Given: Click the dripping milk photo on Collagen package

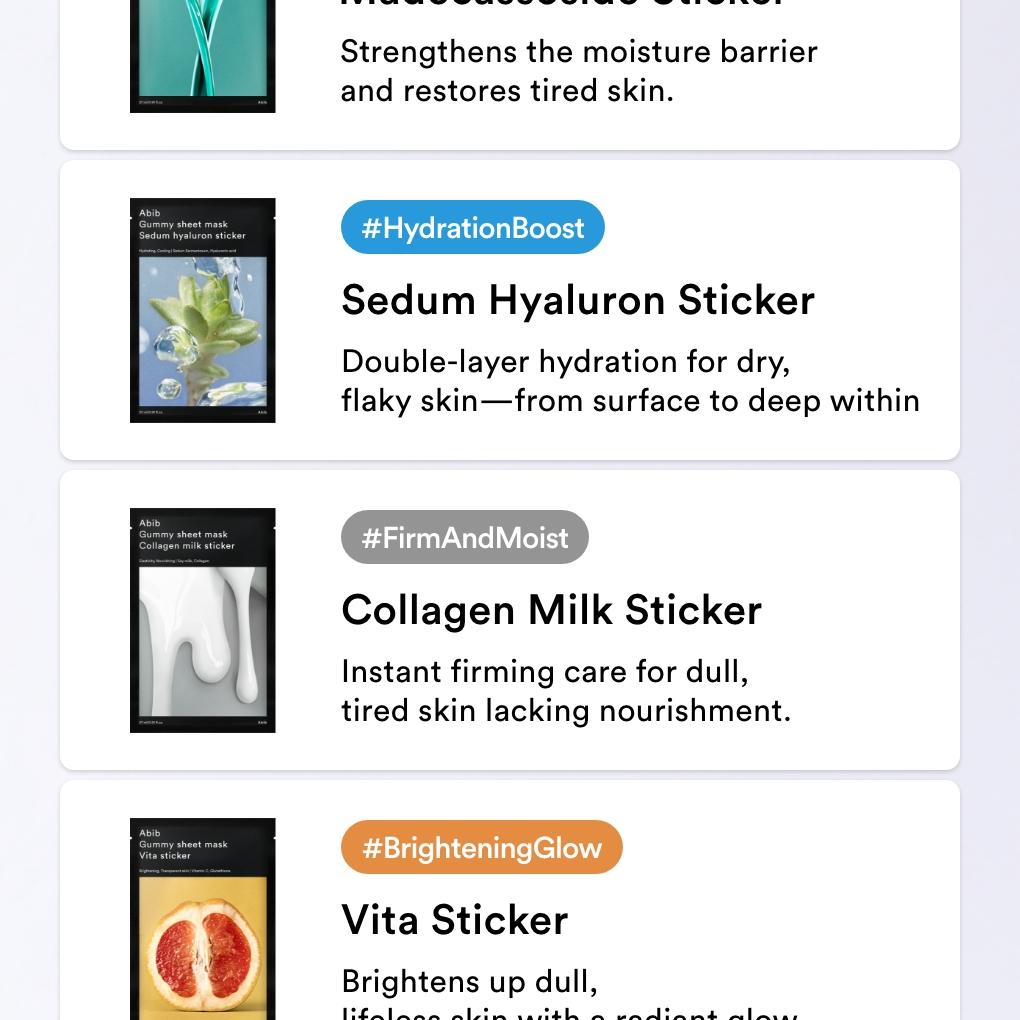Looking at the screenshot, I should 203,640.
